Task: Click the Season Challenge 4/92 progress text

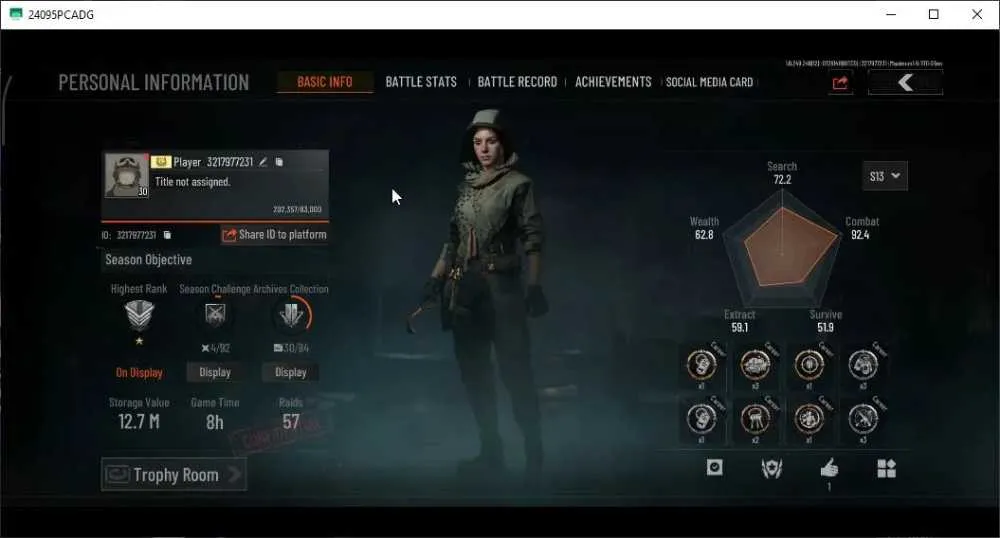Action: 216,348
